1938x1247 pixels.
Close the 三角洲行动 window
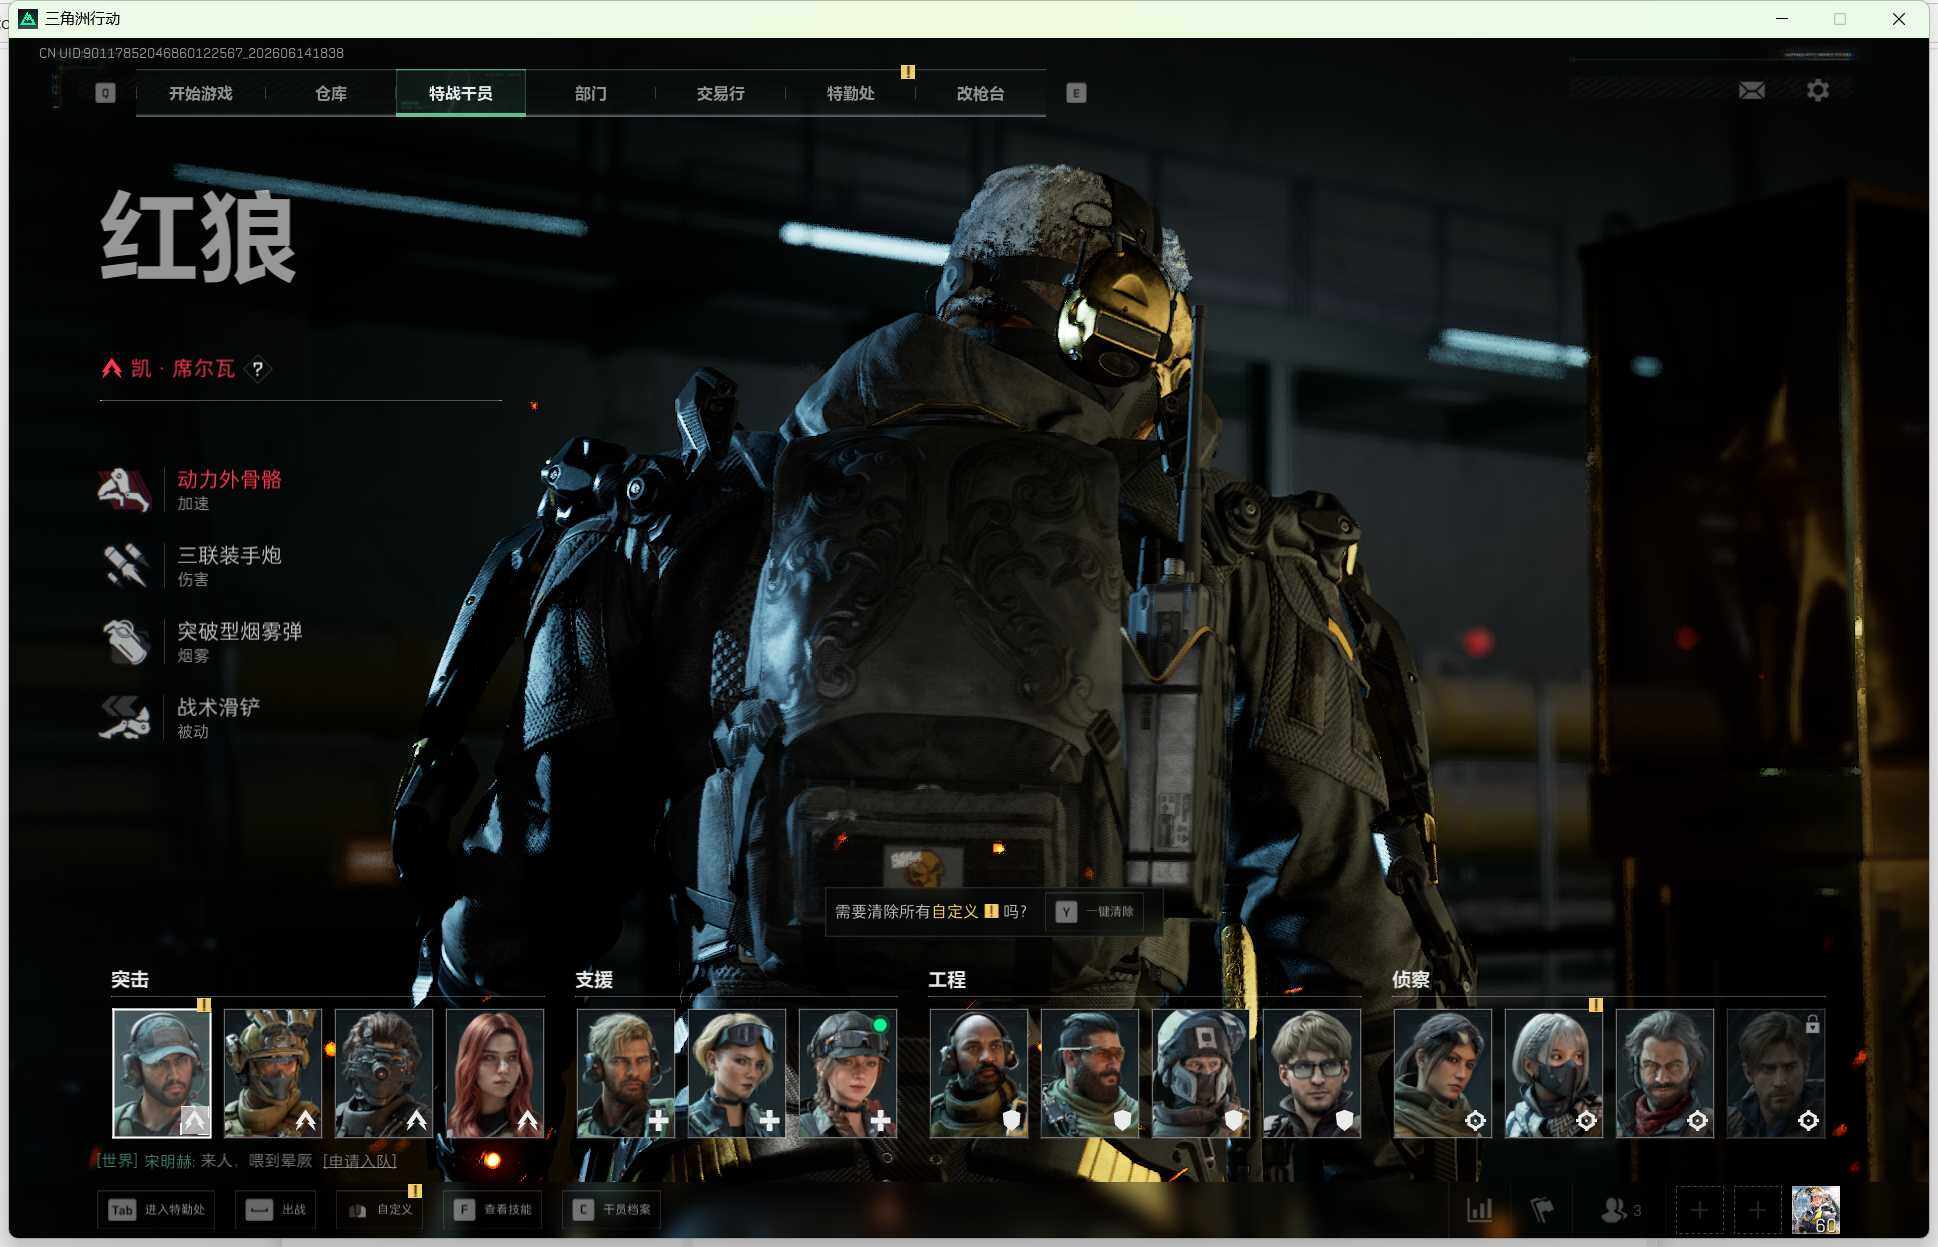click(1899, 19)
